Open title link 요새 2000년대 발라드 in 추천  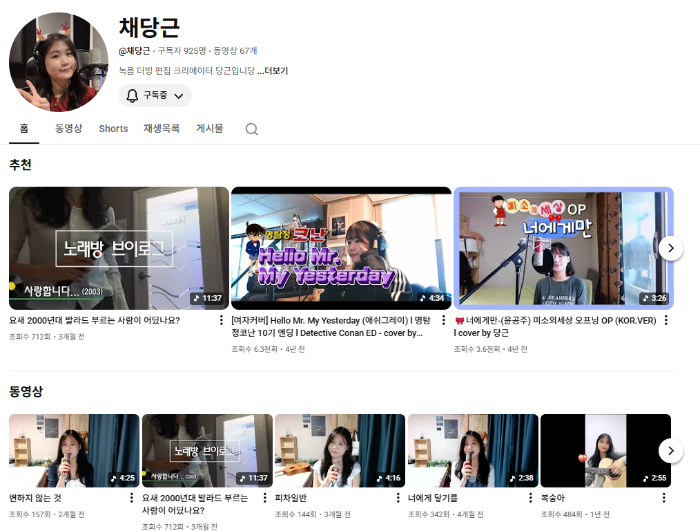[94, 320]
